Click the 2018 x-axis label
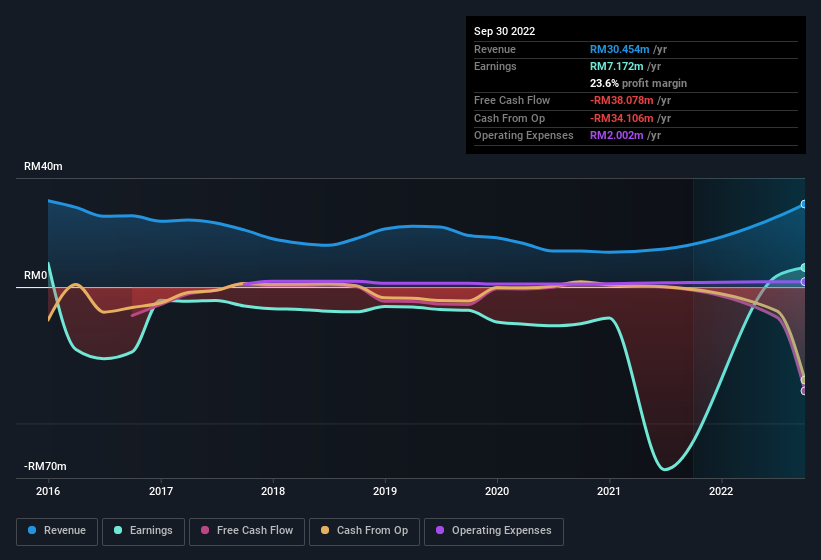This screenshot has width=821, height=560. (x=273, y=491)
